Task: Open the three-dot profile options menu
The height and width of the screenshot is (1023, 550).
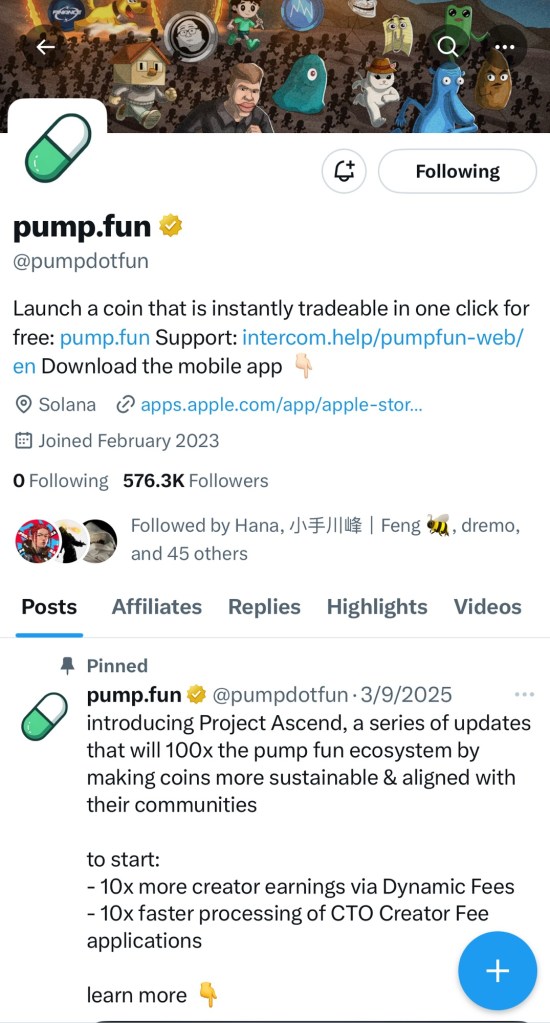Action: [x=505, y=47]
